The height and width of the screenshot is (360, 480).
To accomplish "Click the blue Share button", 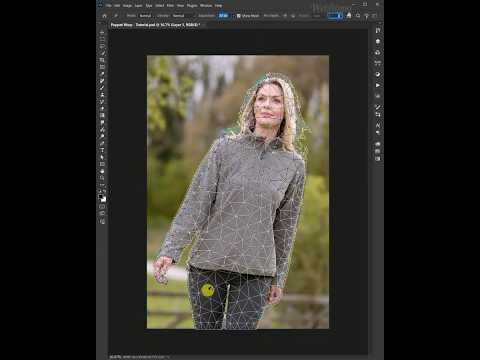I will click(x=335, y=16).
